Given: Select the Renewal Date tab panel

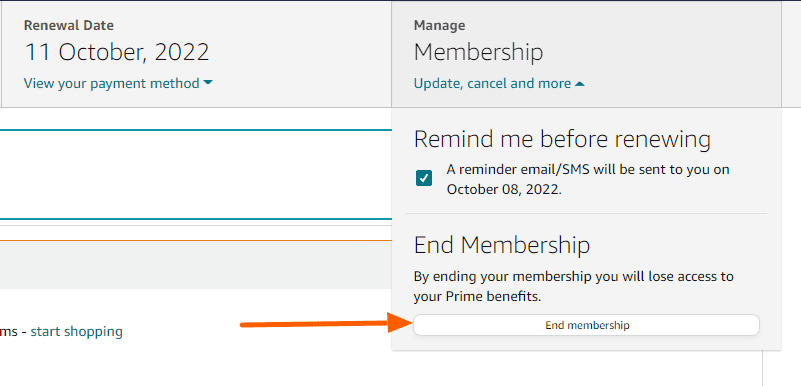Looking at the screenshot, I should [197, 54].
